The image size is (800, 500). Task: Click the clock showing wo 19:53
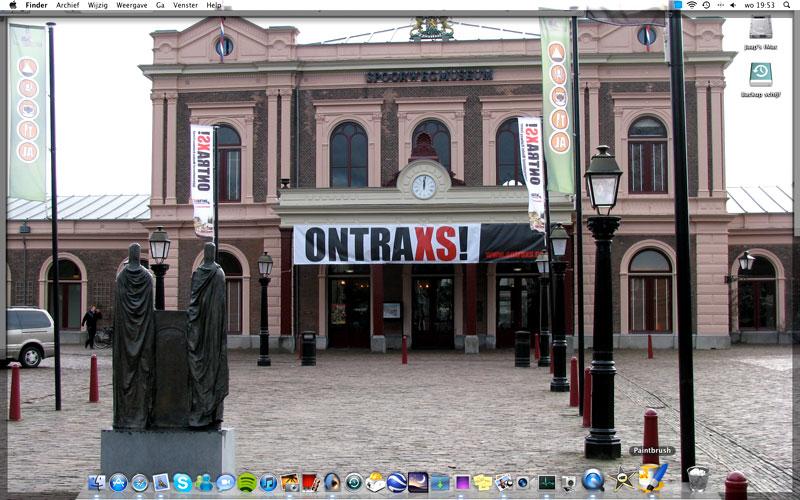pos(760,5)
